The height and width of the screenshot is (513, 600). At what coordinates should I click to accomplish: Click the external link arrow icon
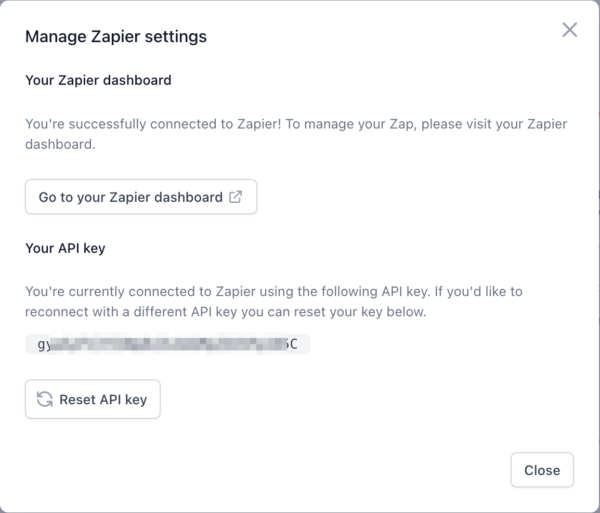click(x=235, y=197)
